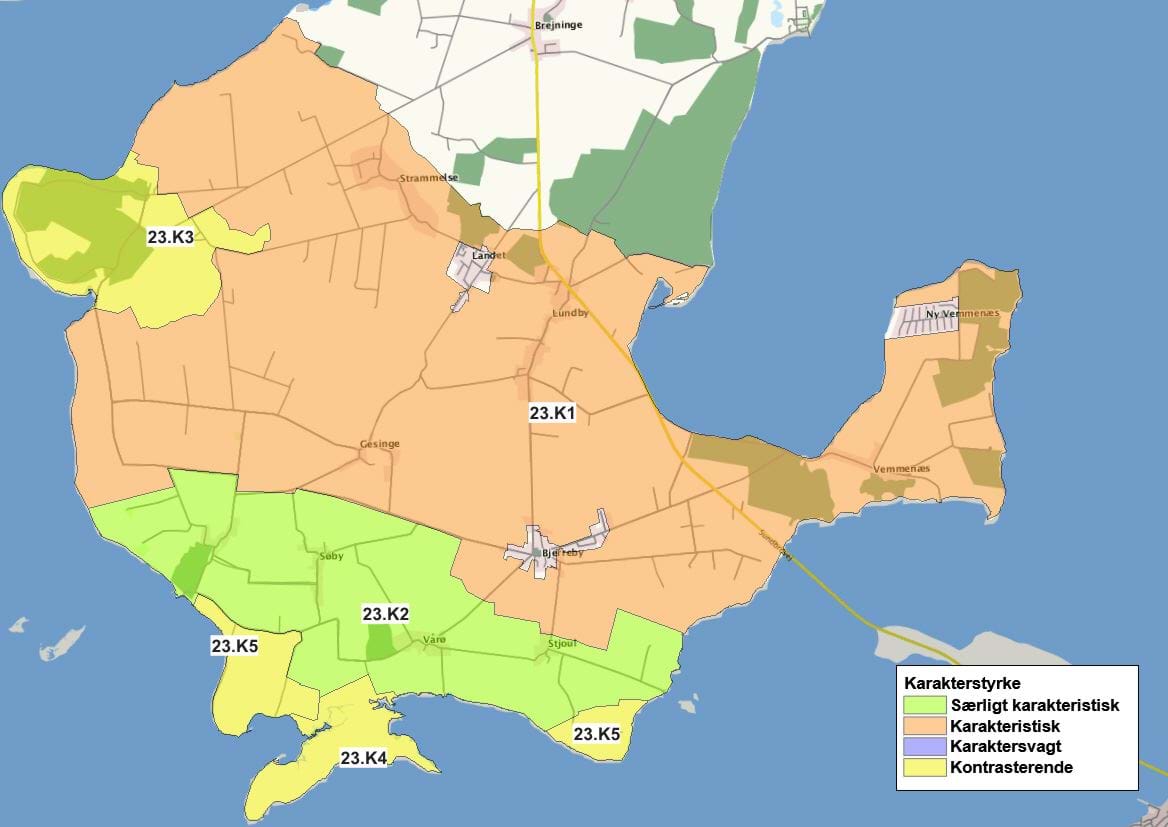The image size is (1168, 827).
Task: Click the 23.K1 area label
Action: [552, 412]
